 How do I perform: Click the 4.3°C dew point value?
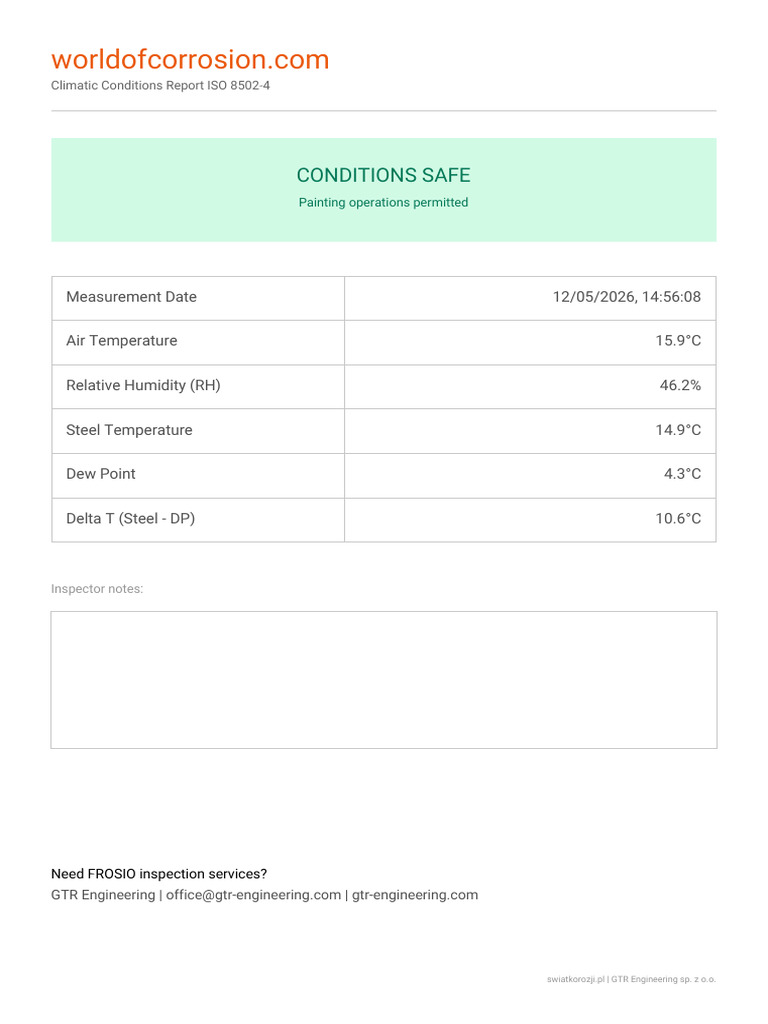pos(682,474)
